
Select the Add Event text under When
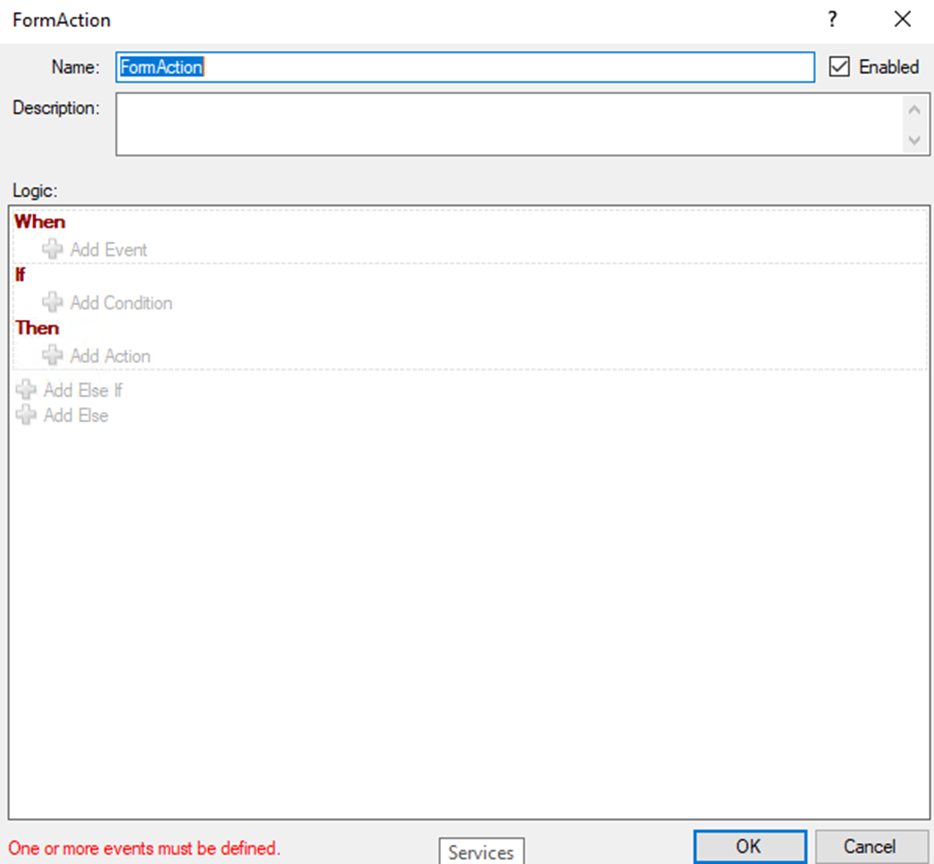108,250
